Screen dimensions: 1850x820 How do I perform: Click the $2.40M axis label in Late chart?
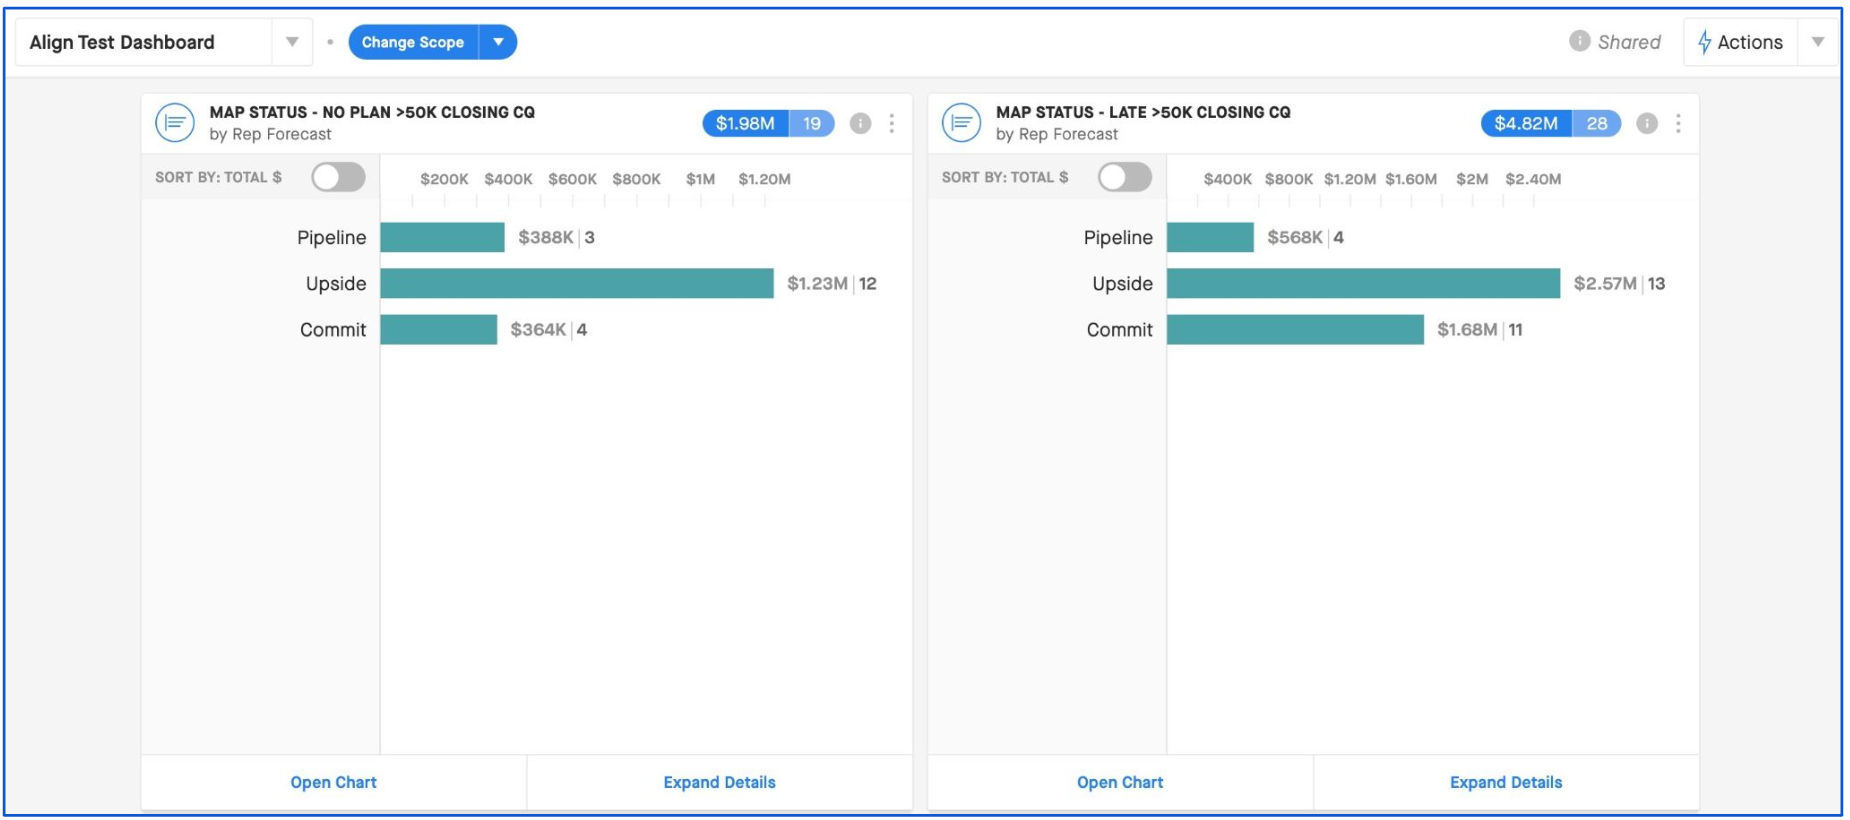tap(1533, 179)
